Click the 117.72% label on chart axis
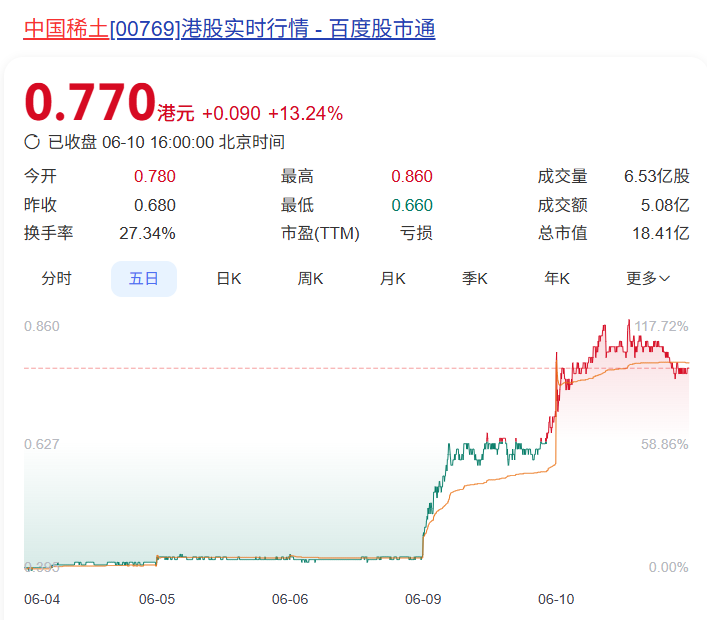 tap(661, 326)
